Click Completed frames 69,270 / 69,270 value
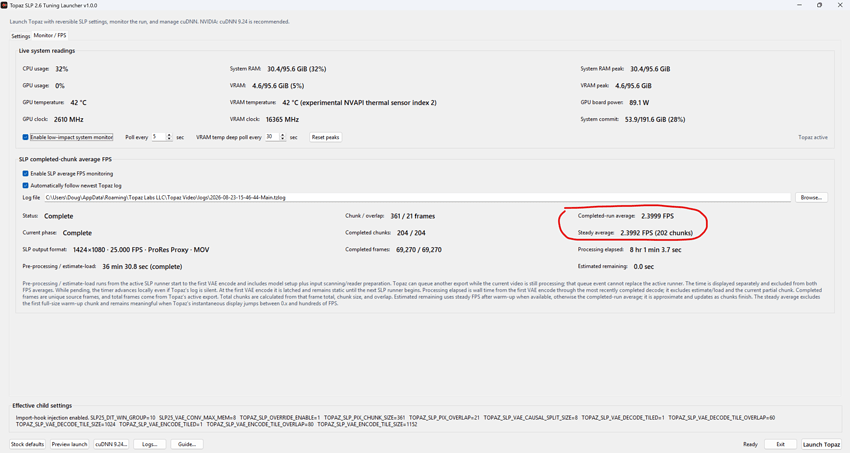Image resolution: width=850 pixels, height=453 pixels. click(x=419, y=250)
